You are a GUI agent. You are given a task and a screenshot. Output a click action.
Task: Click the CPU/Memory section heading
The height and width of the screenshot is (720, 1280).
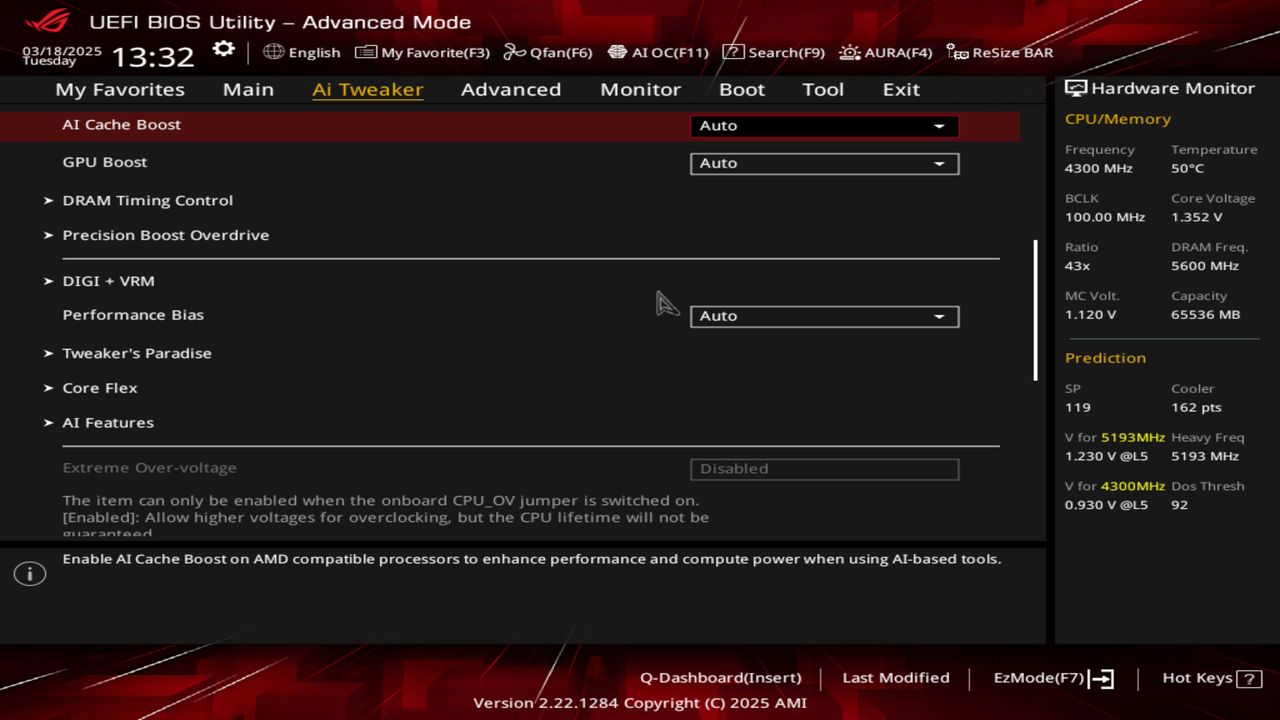1118,119
